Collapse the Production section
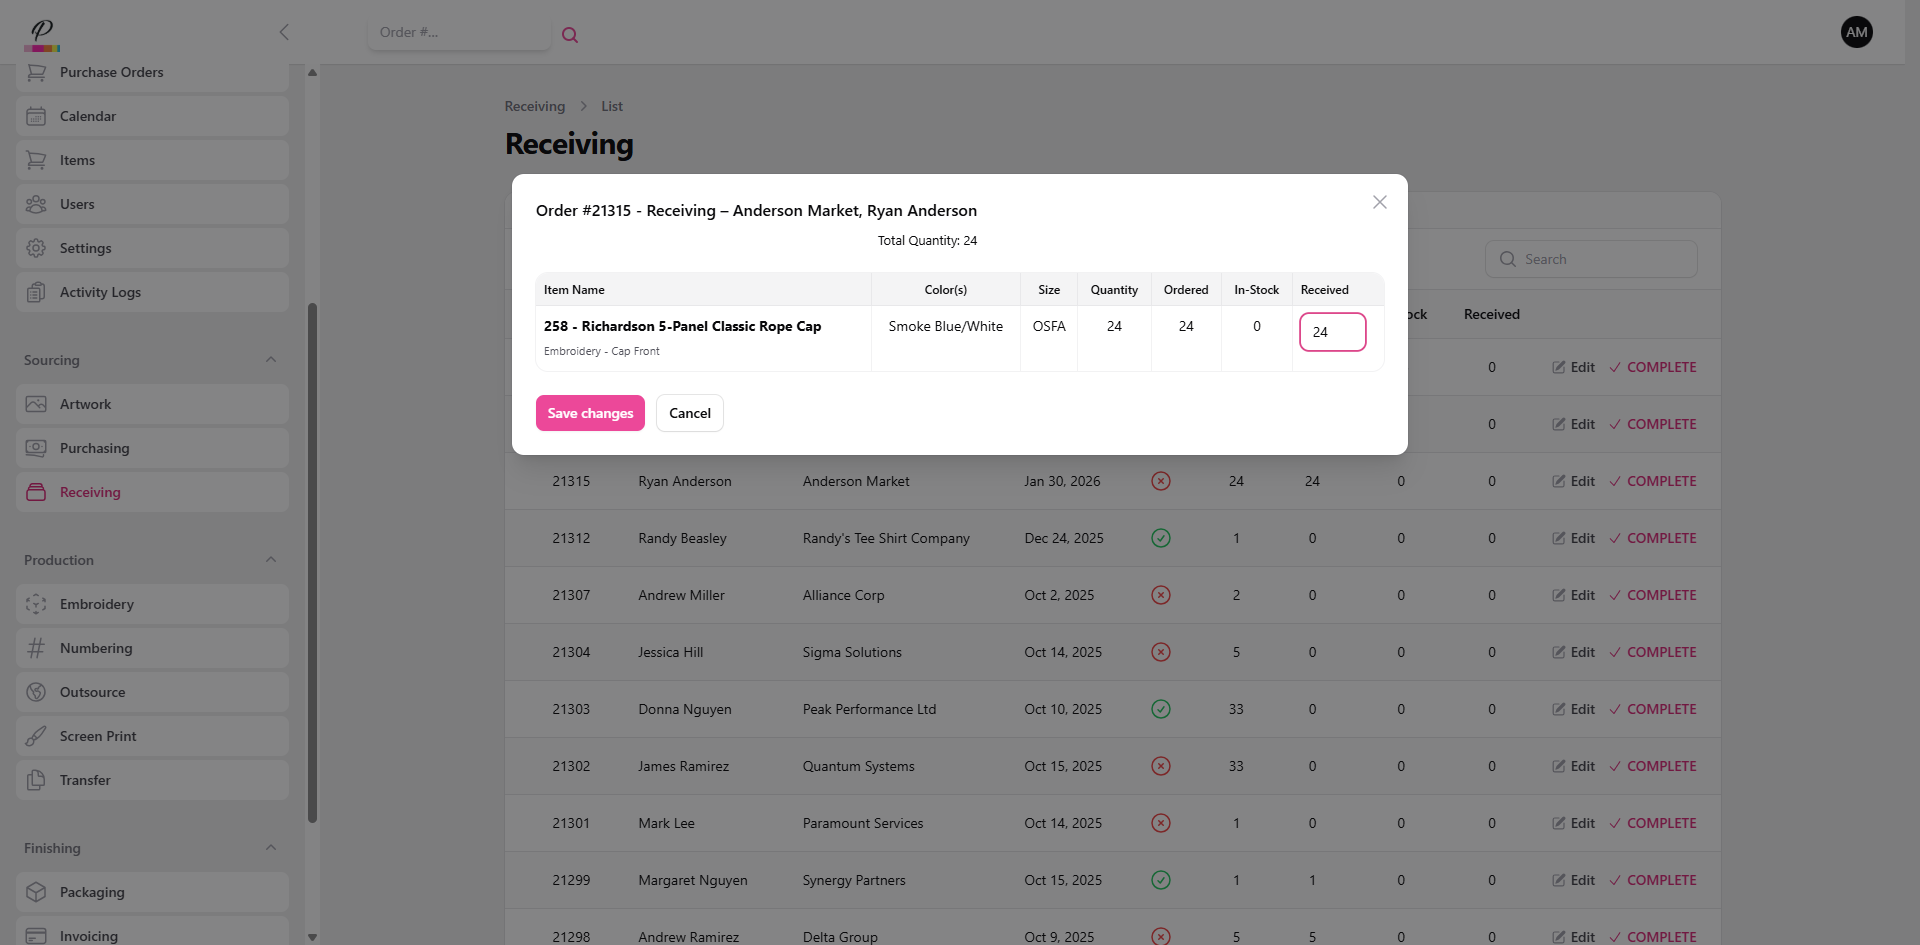This screenshot has width=1920, height=945. tap(271, 560)
